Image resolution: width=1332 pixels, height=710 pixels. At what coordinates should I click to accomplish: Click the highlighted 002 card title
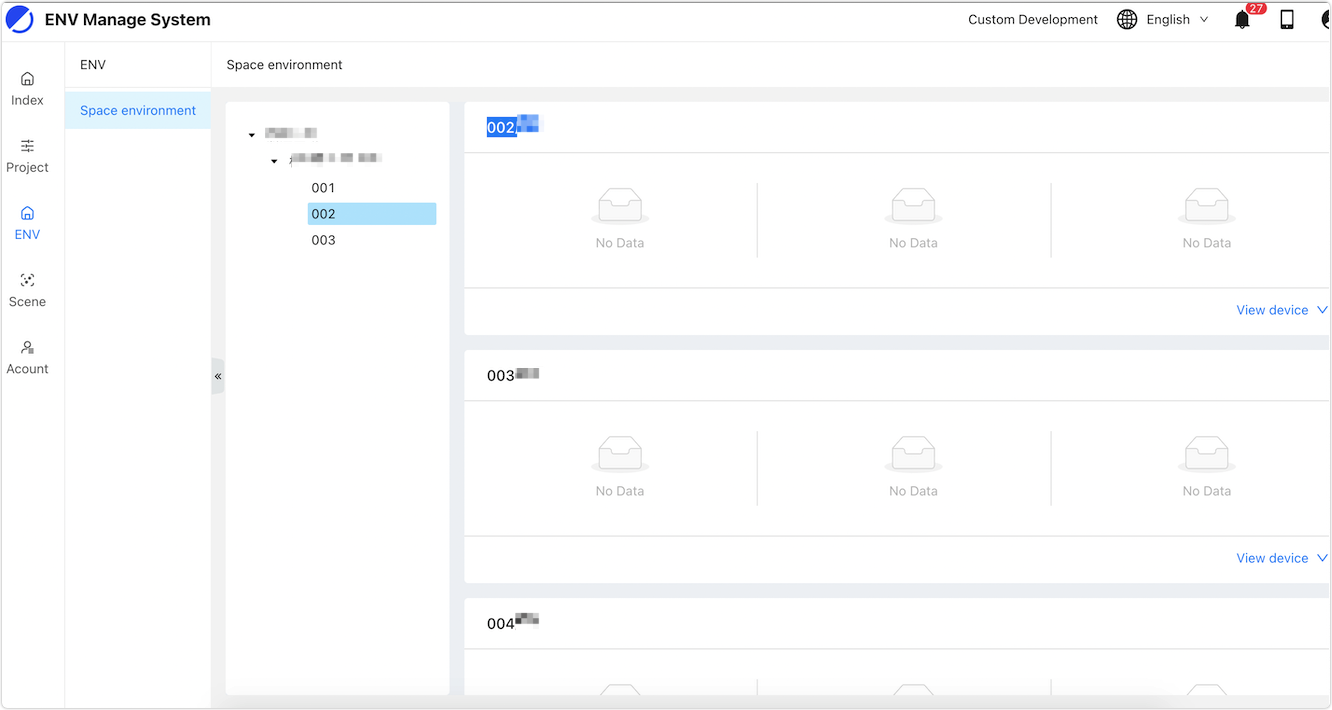click(x=513, y=127)
